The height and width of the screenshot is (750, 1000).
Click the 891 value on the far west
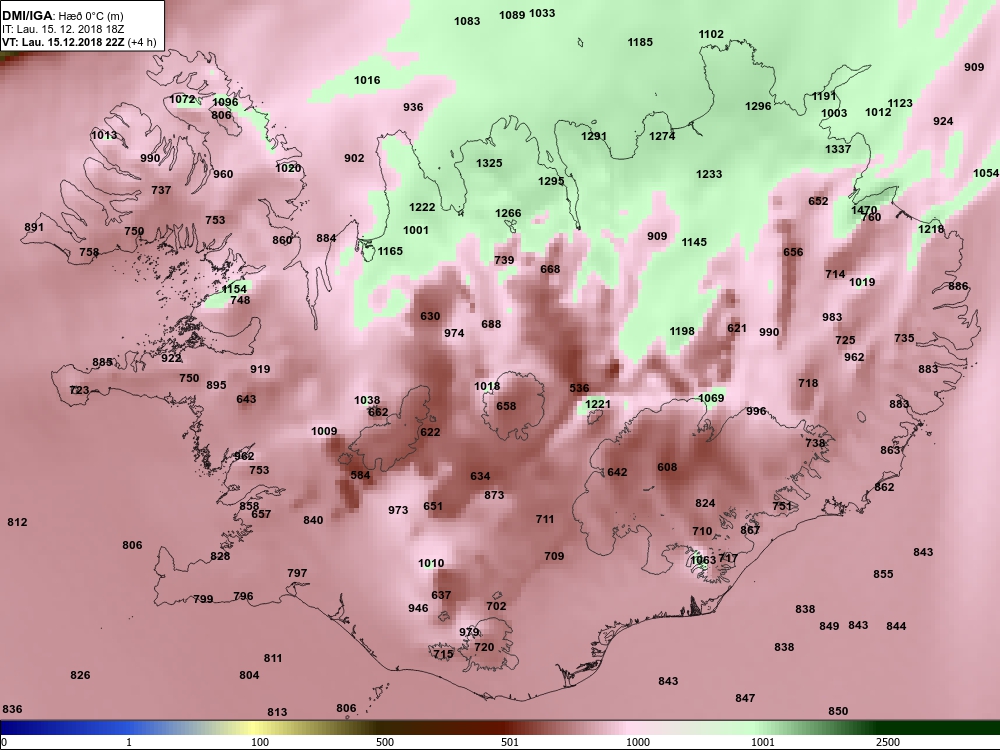34,228
